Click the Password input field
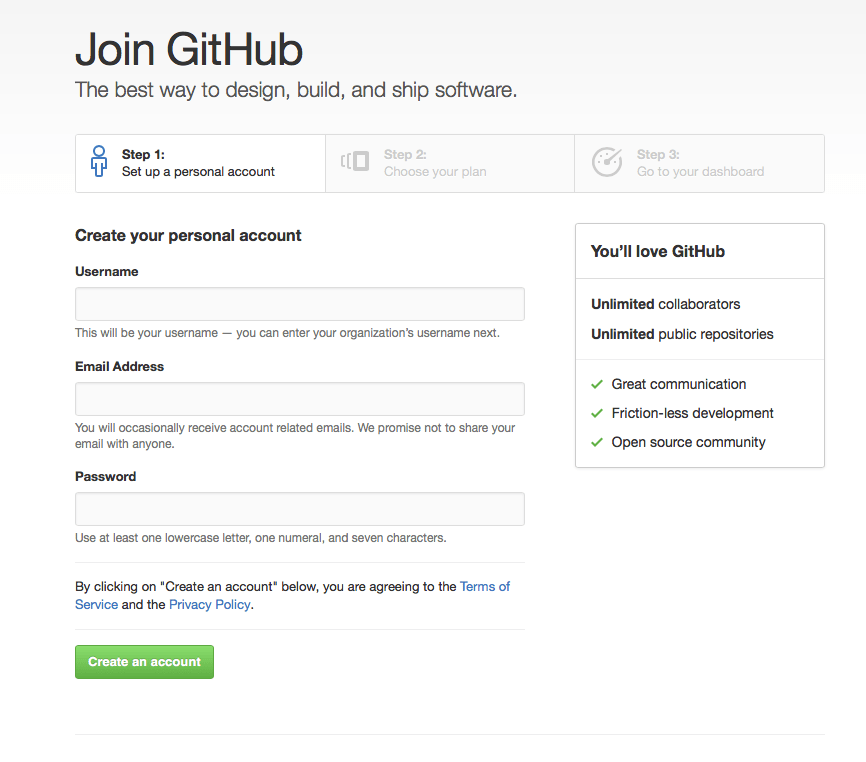 (299, 508)
